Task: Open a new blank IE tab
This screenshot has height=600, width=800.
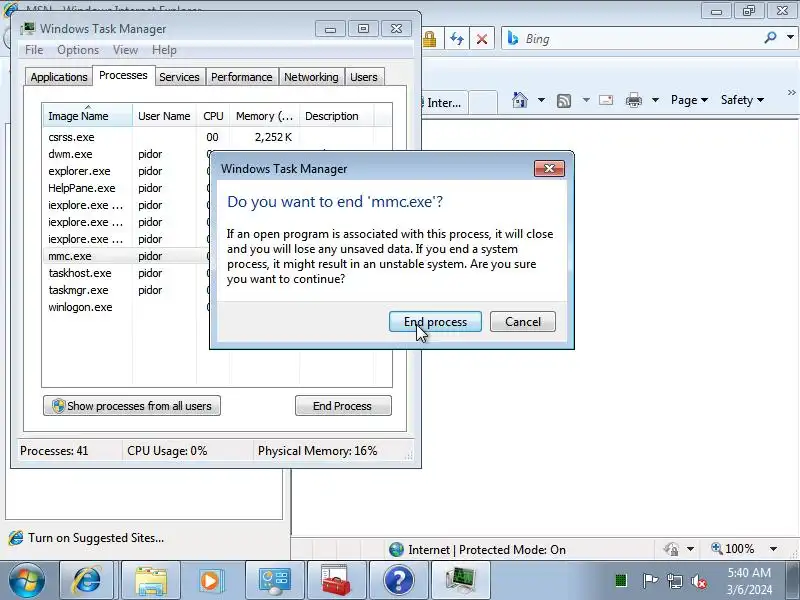Action: coord(483,103)
